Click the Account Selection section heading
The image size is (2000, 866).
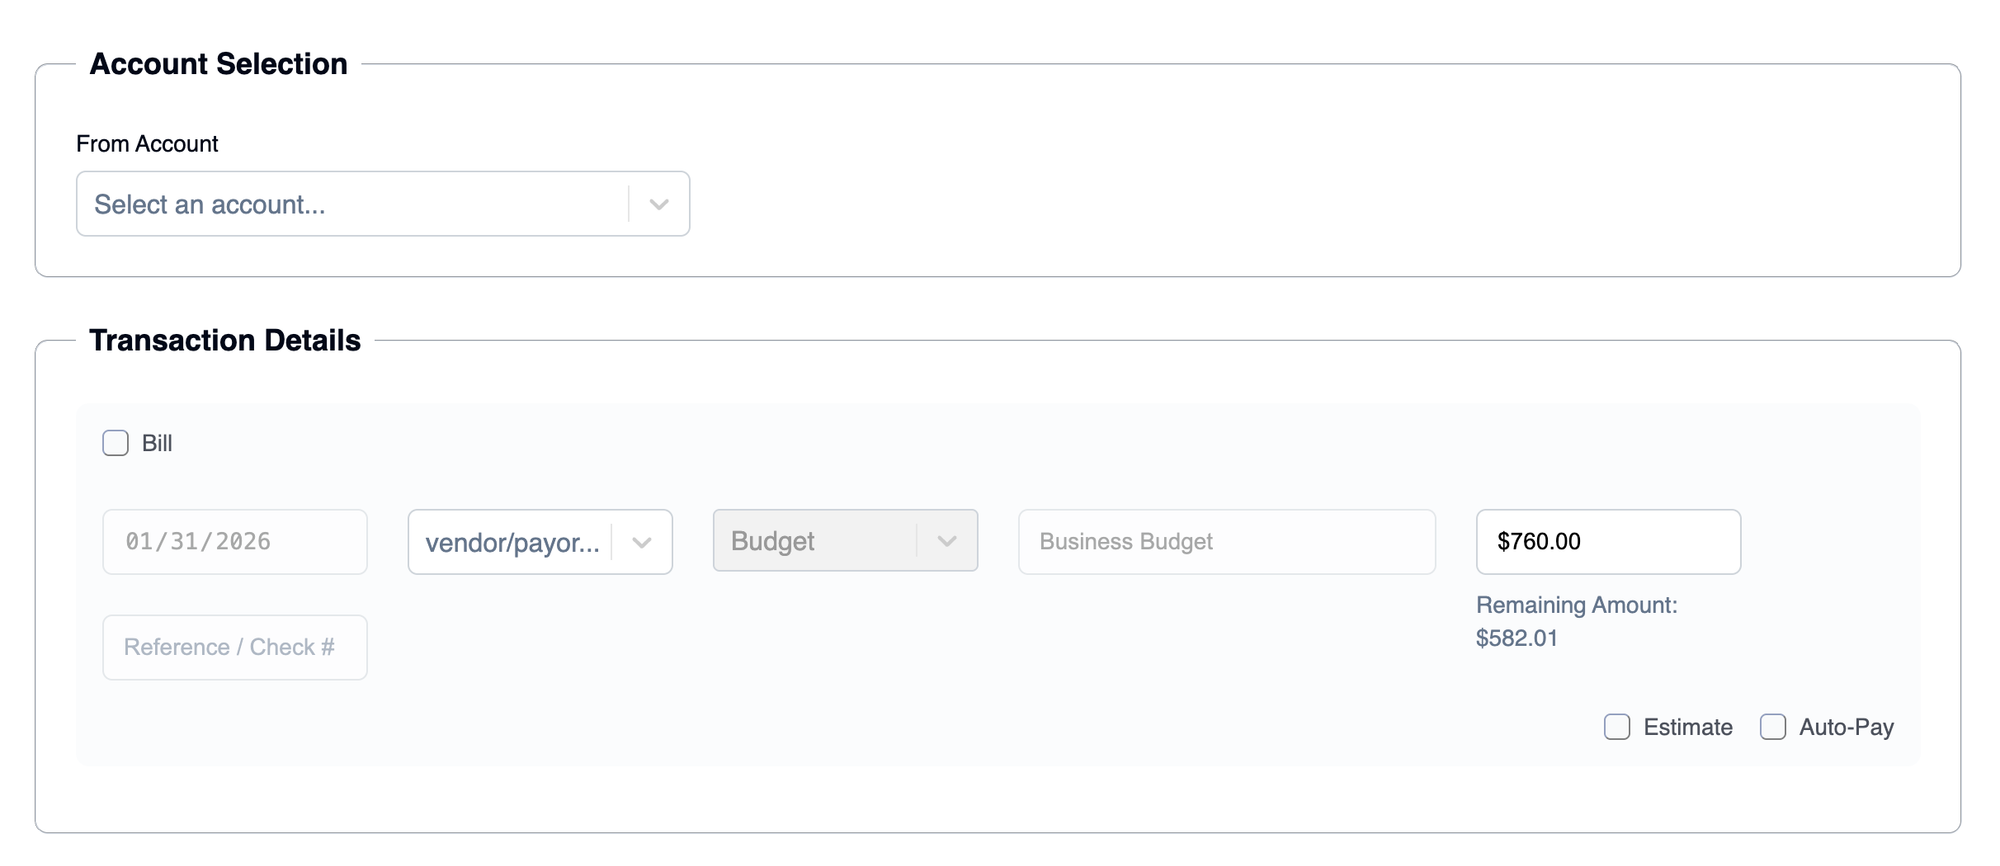click(x=218, y=64)
